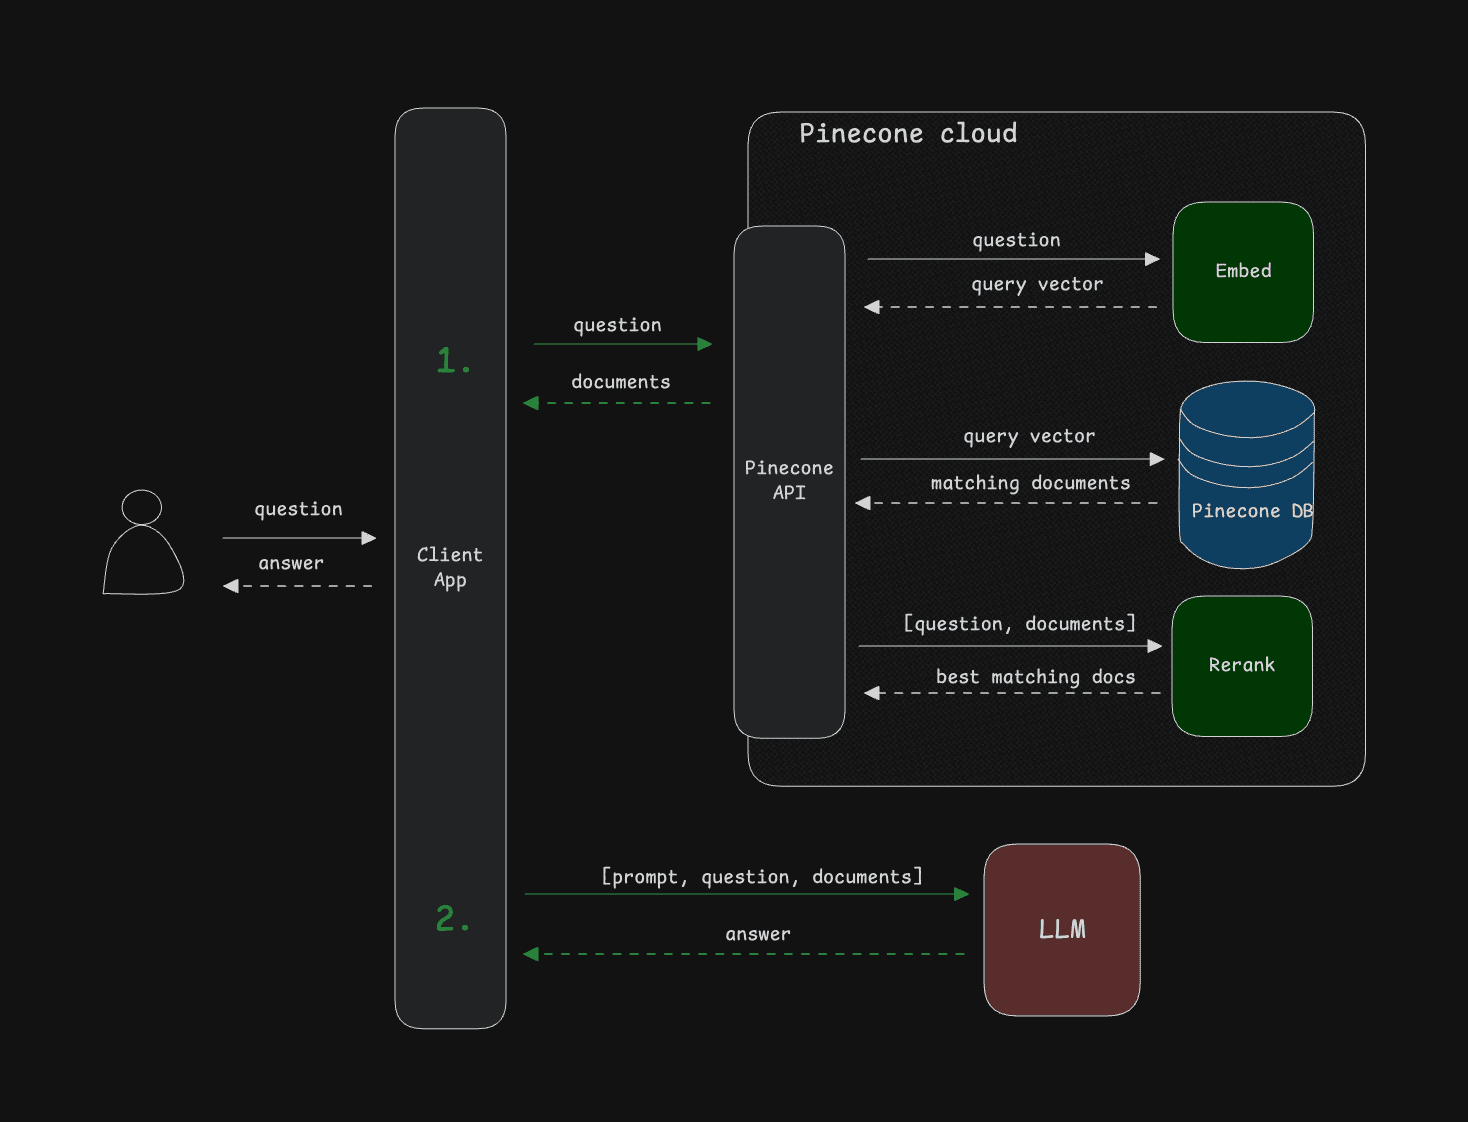Click the green step number 2.
Screen dimensions: 1468x1122
click(452, 918)
